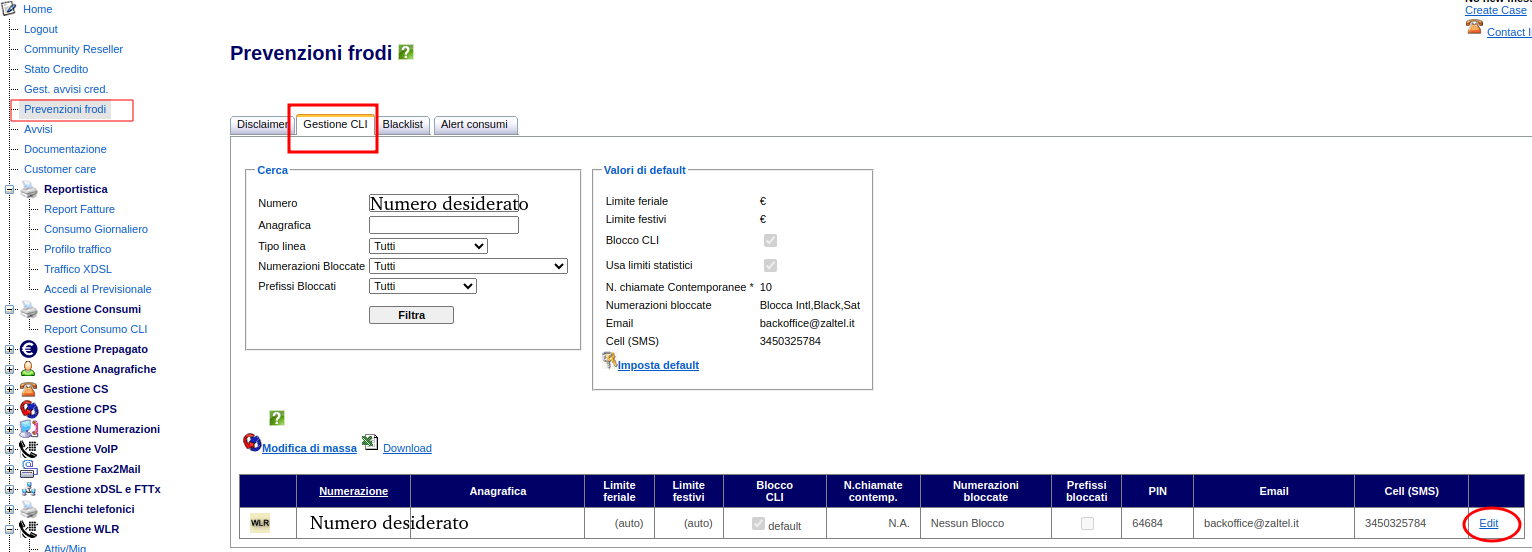Switch to the Blacklist tab
This screenshot has height=552, width=1532.
click(x=403, y=125)
